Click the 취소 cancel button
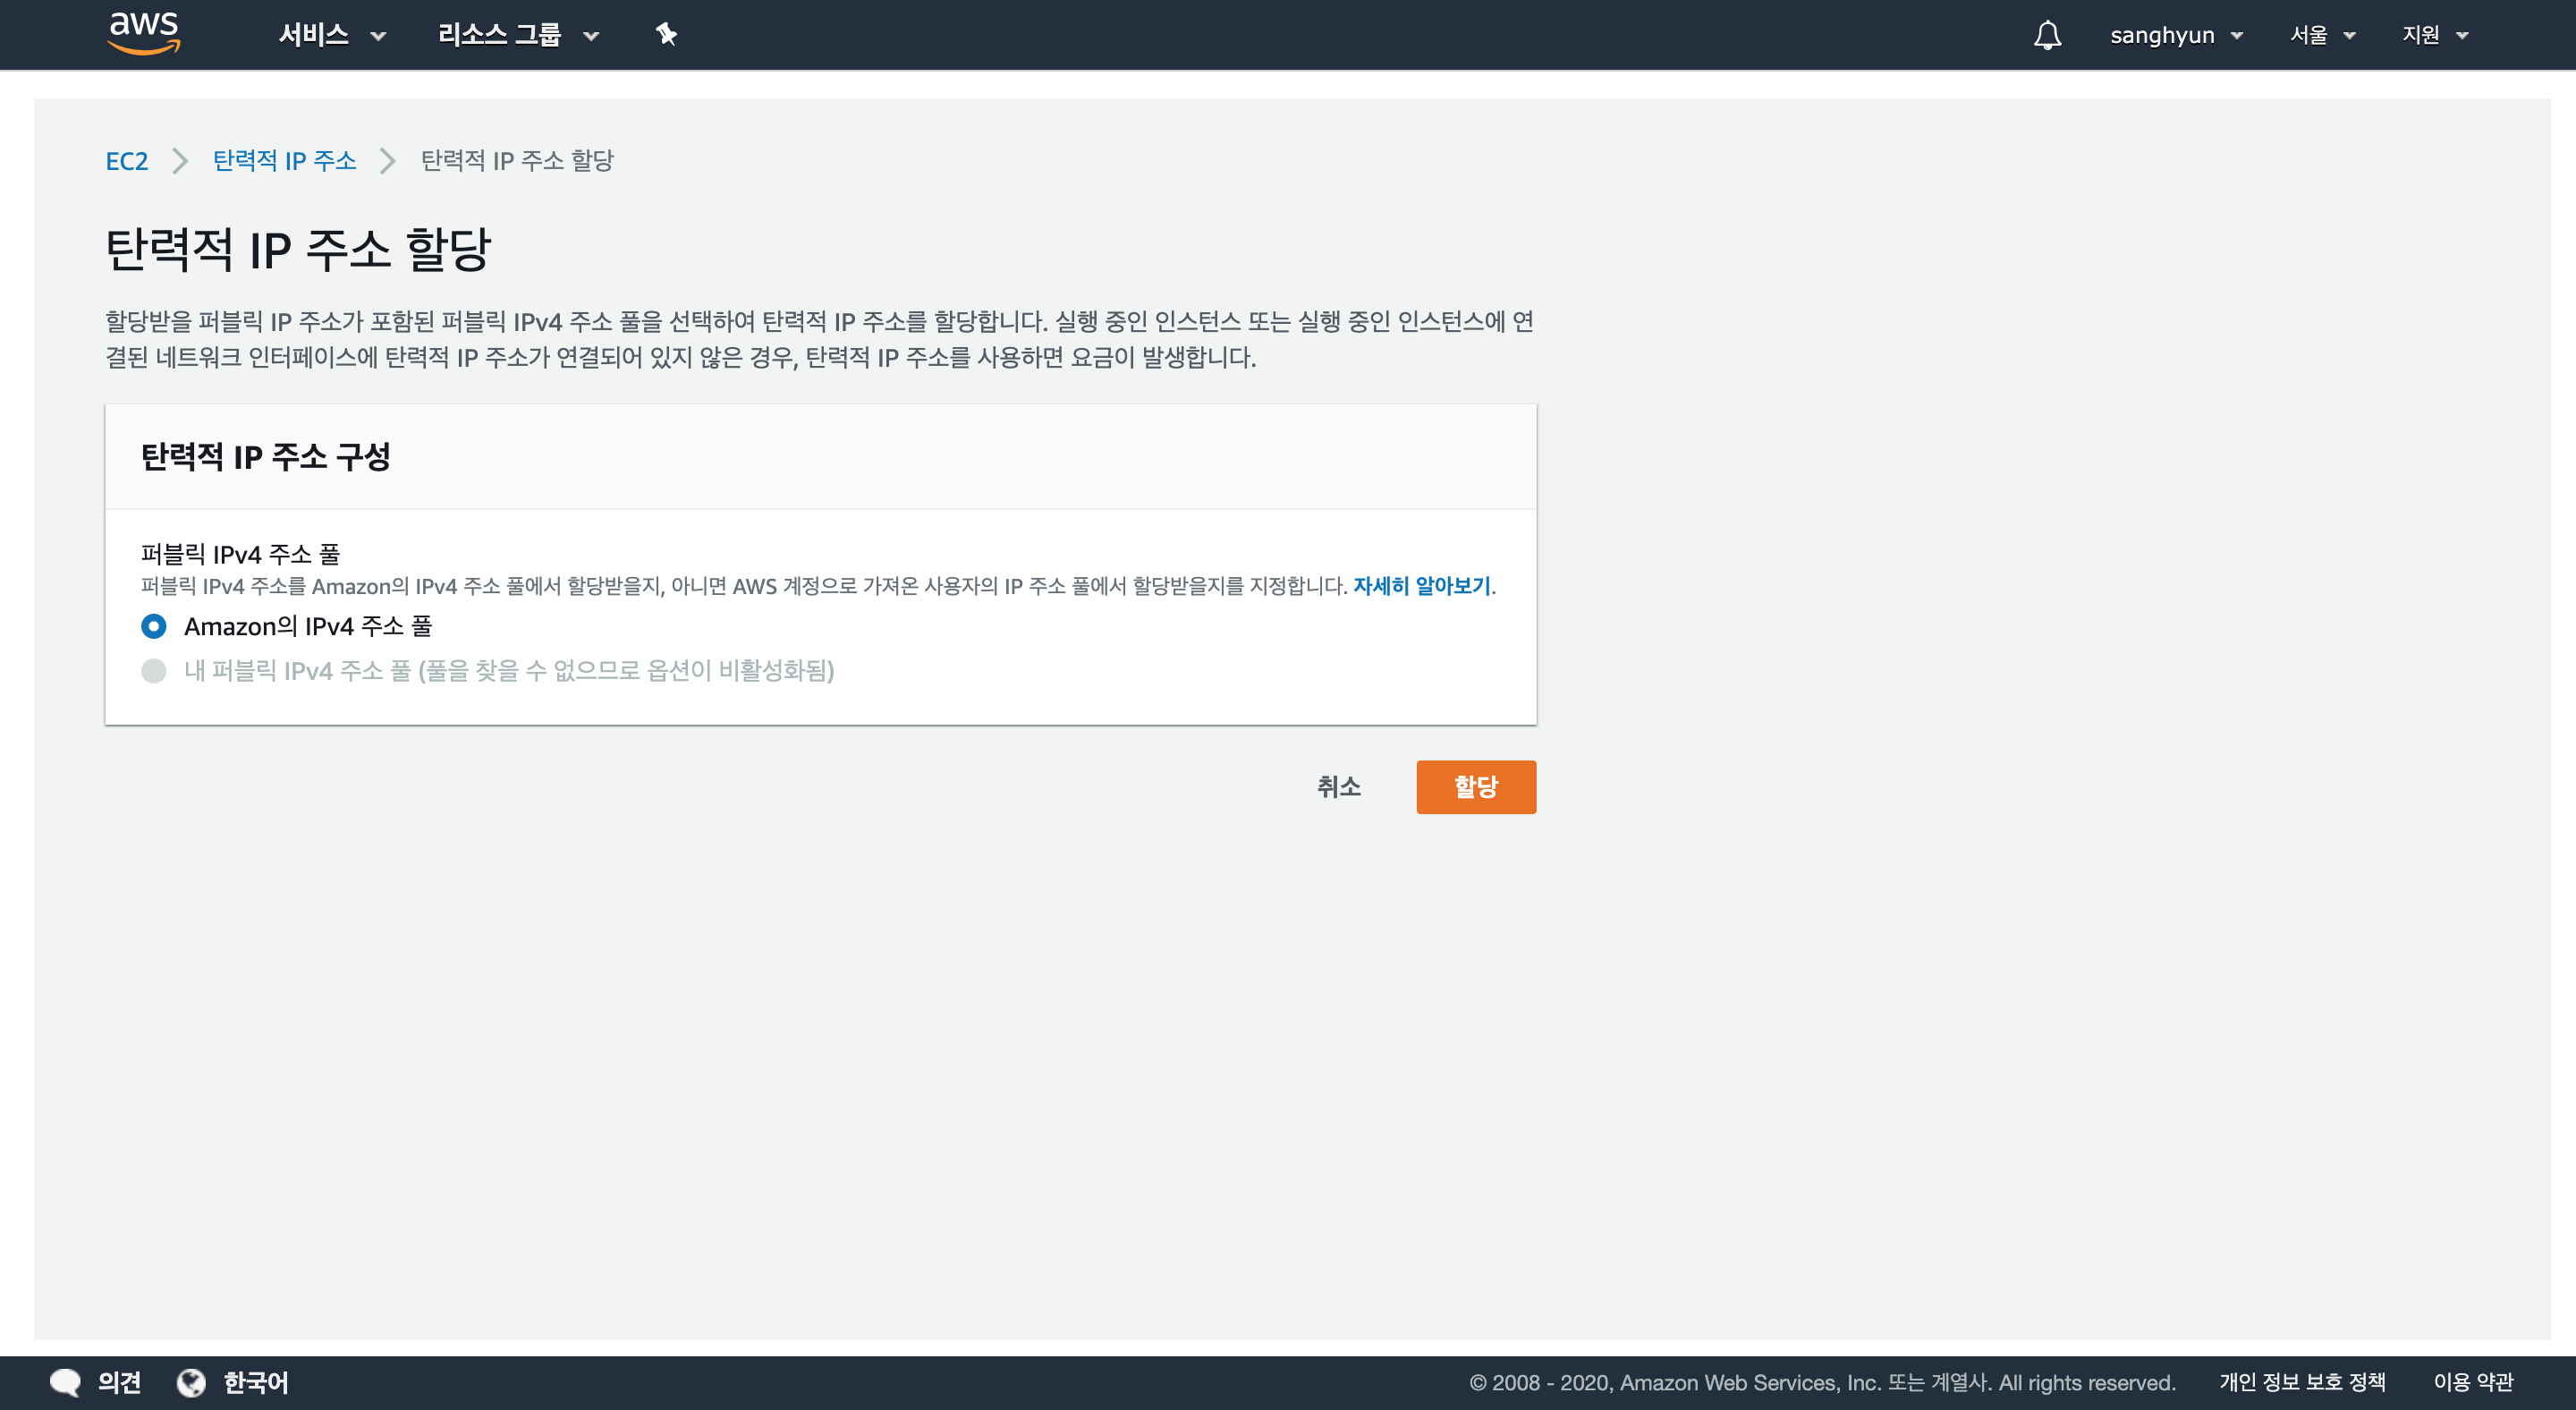 tap(1338, 787)
